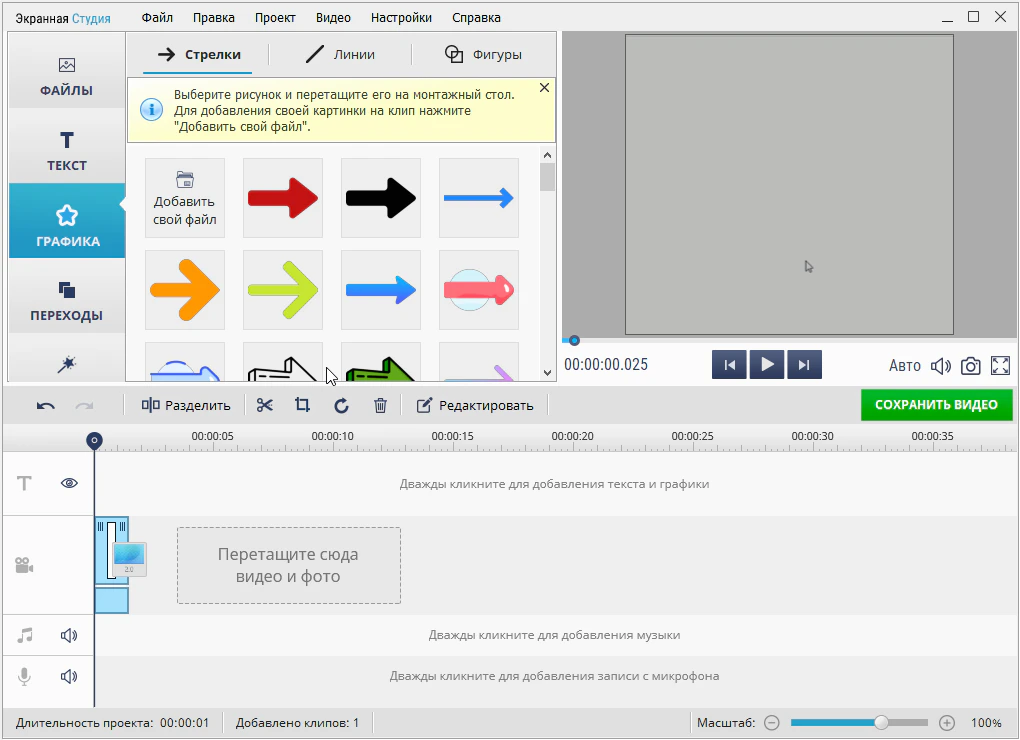
Task: Open the Авто preview size dropdown
Action: tap(904, 366)
